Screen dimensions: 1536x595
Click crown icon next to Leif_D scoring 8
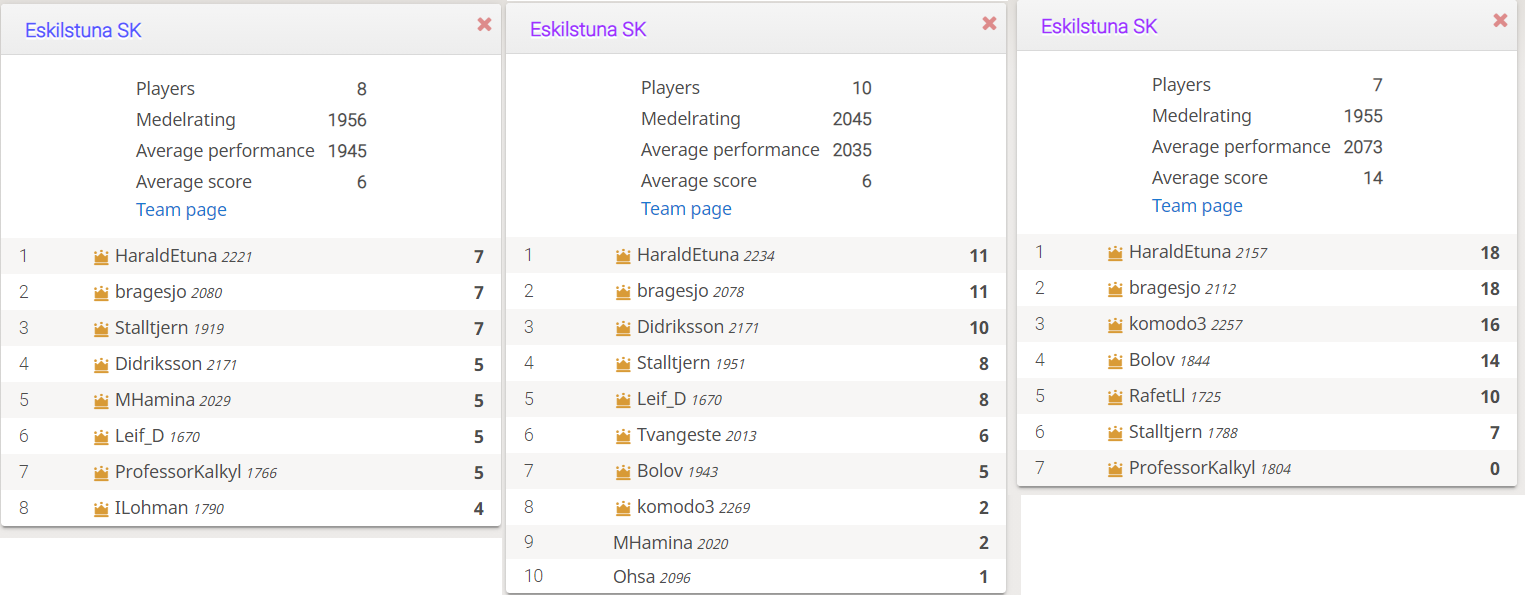[623, 400]
